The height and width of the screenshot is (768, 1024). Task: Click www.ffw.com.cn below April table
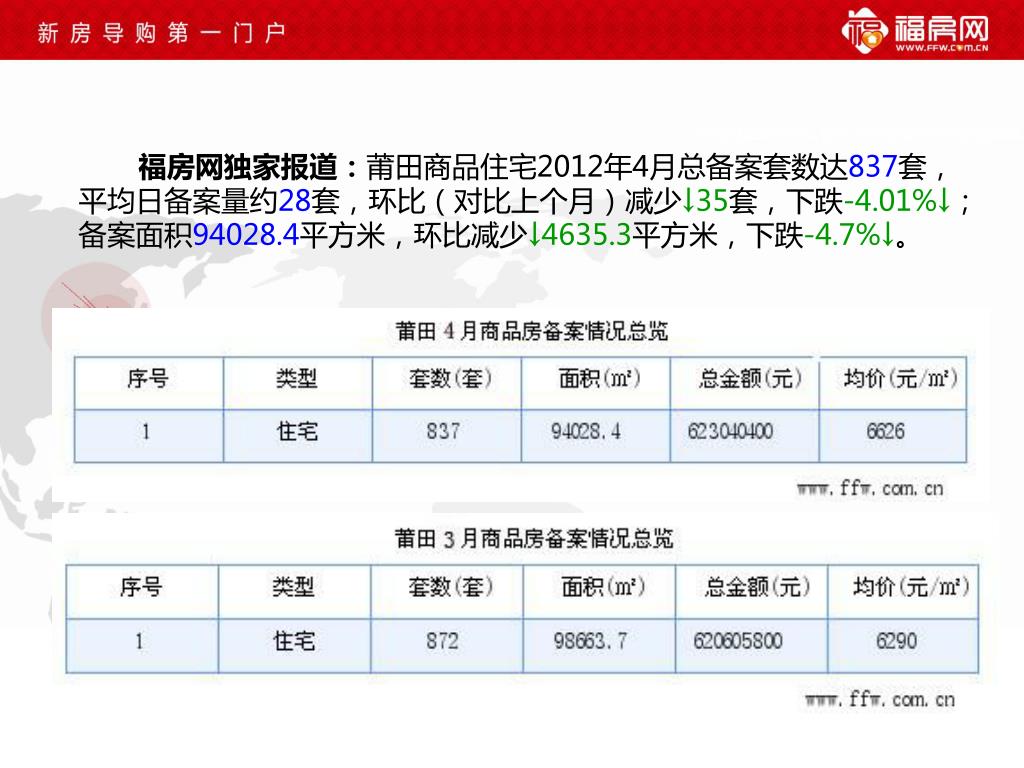(x=871, y=488)
